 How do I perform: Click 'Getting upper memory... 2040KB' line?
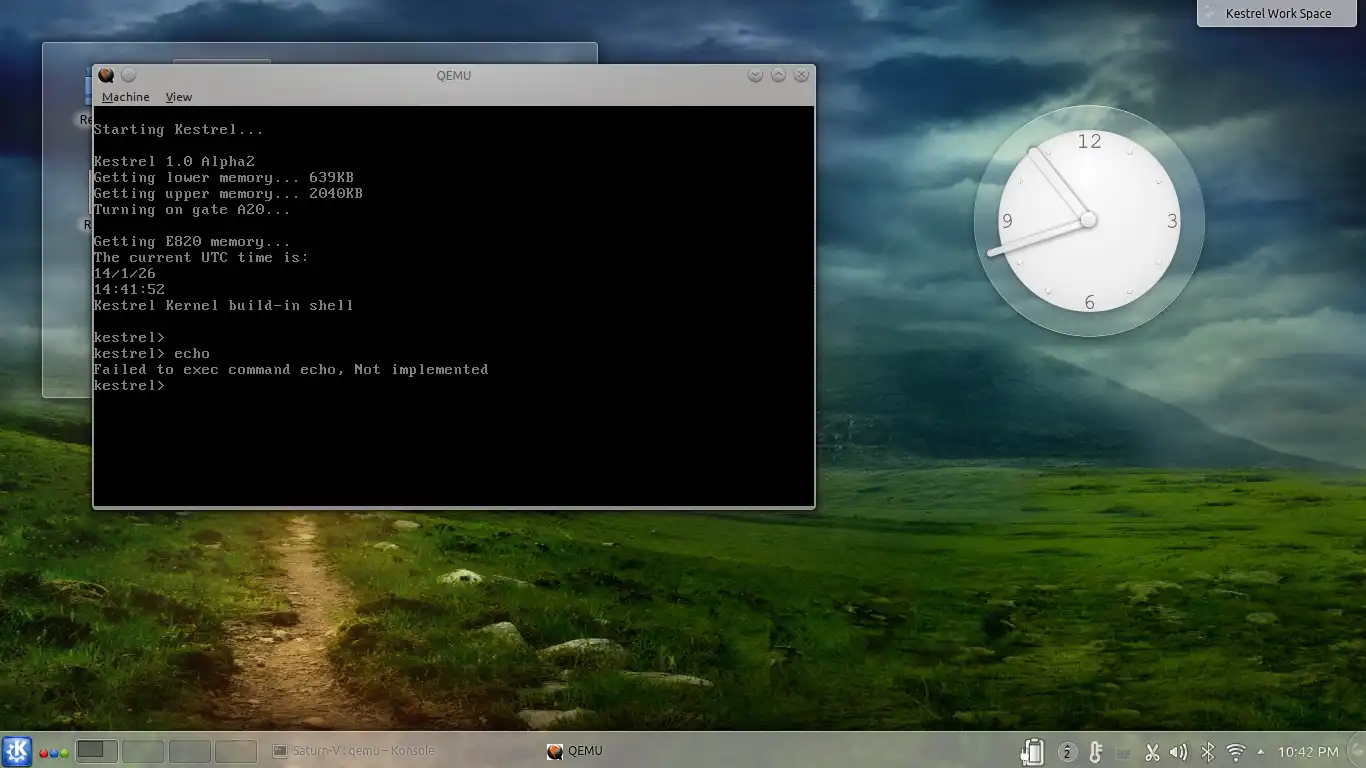228,194
